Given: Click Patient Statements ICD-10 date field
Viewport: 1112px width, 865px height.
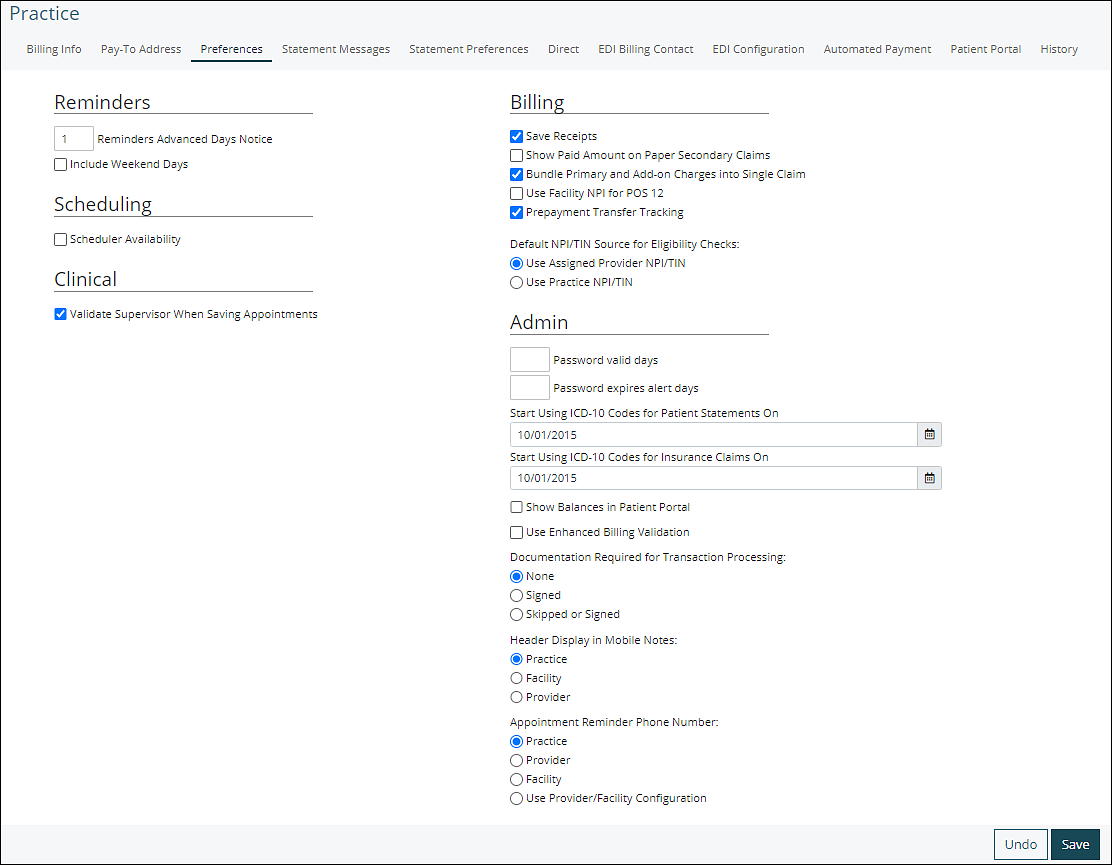Looking at the screenshot, I should pos(713,435).
